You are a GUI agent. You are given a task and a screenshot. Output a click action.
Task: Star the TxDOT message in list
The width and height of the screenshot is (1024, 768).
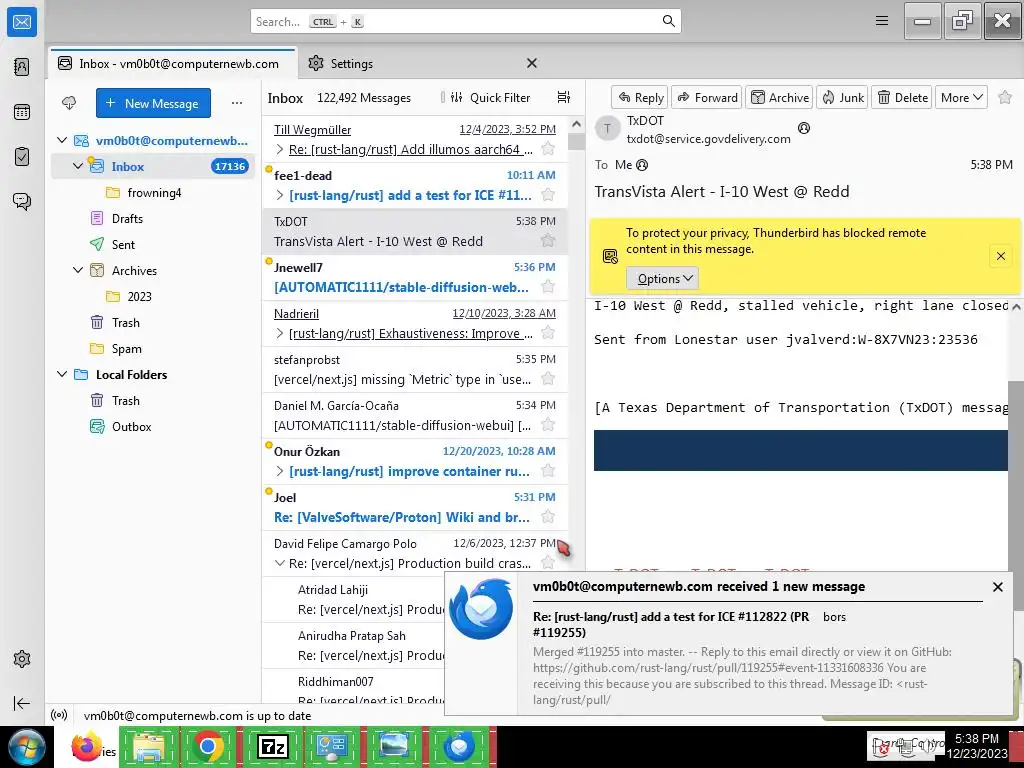coord(548,241)
